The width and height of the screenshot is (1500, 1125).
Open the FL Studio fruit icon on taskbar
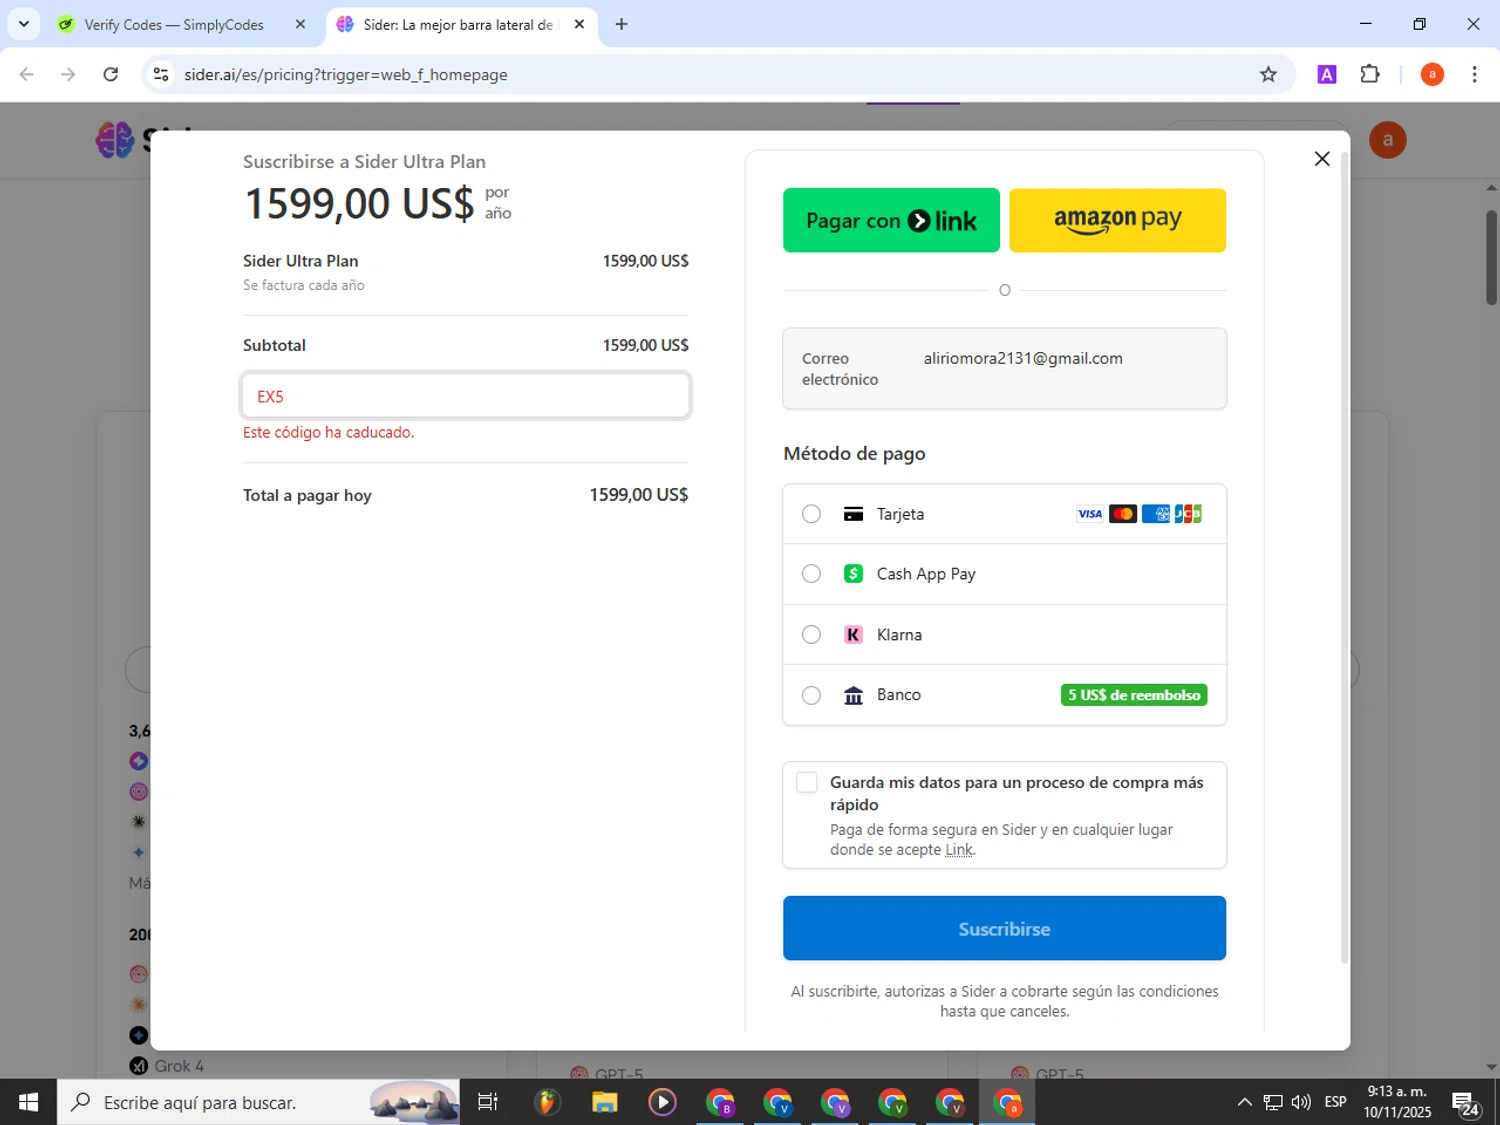pyautogui.click(x=546, y=1102)
